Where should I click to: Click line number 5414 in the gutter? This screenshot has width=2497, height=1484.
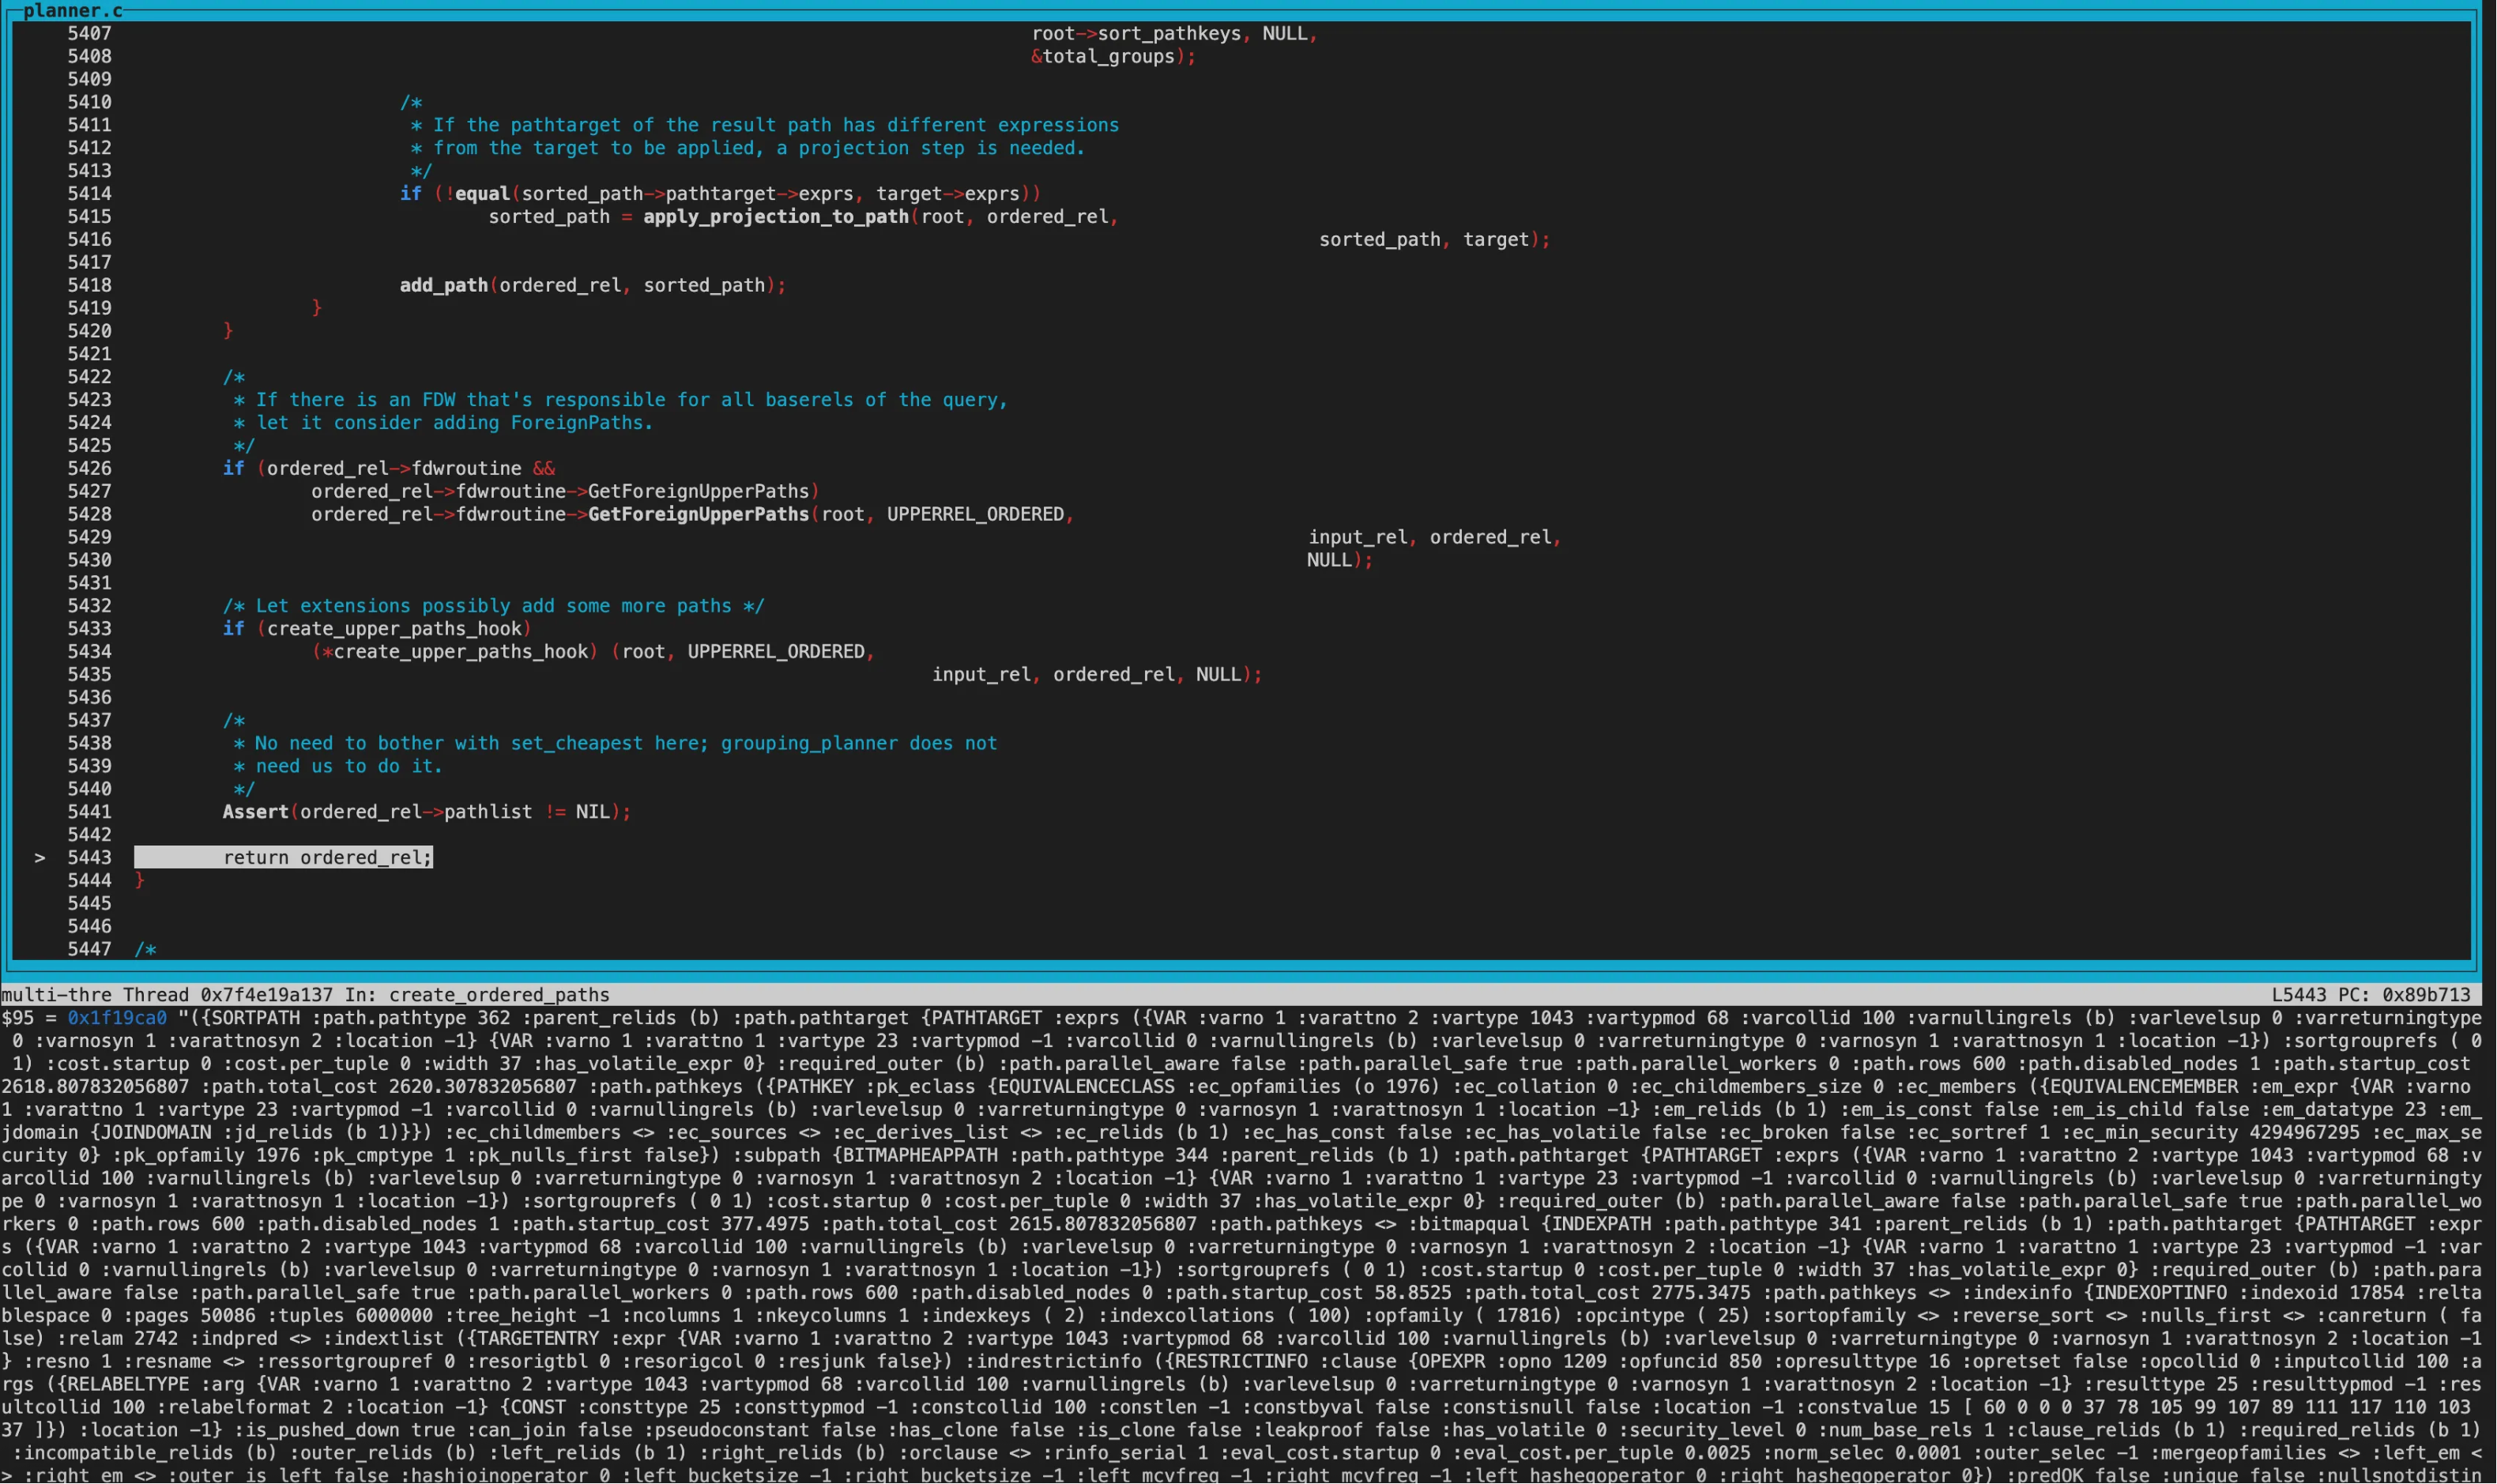pyautogui.click(x=89, y=193)
